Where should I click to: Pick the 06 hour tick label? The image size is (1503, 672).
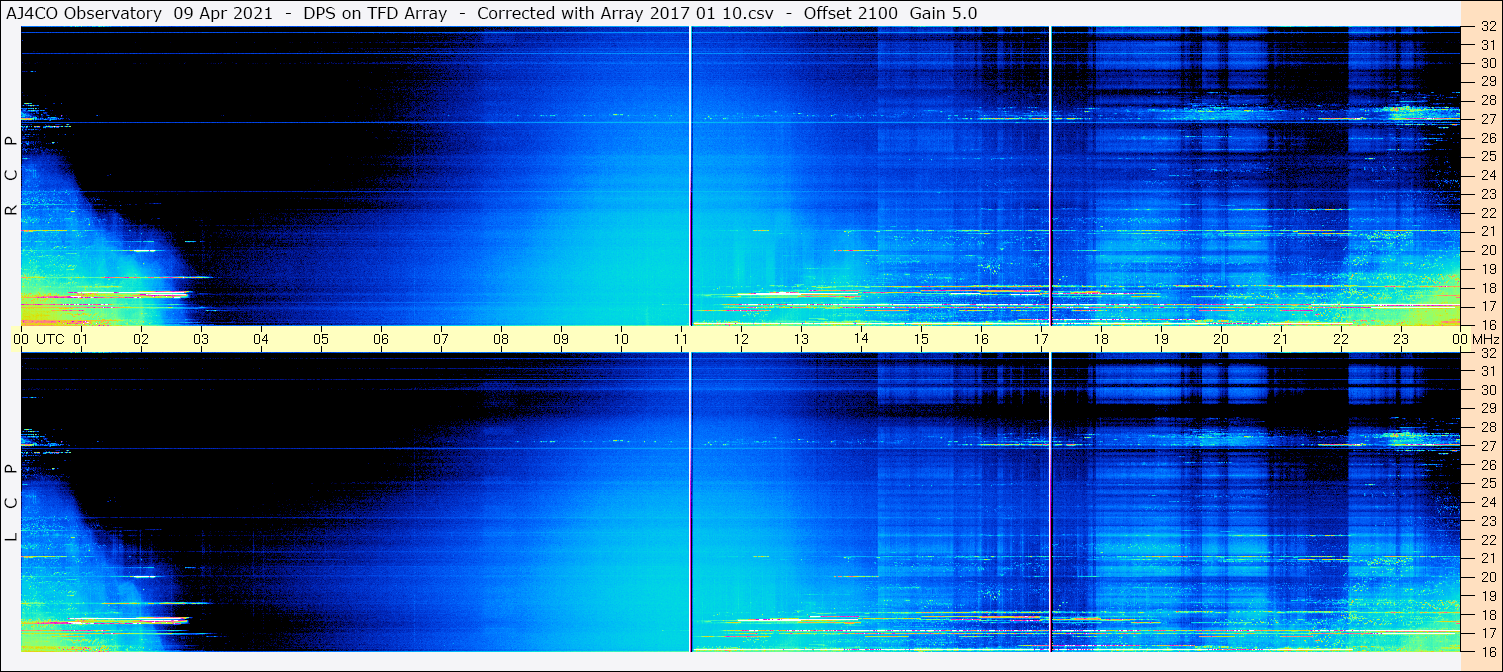coord(381,339)
